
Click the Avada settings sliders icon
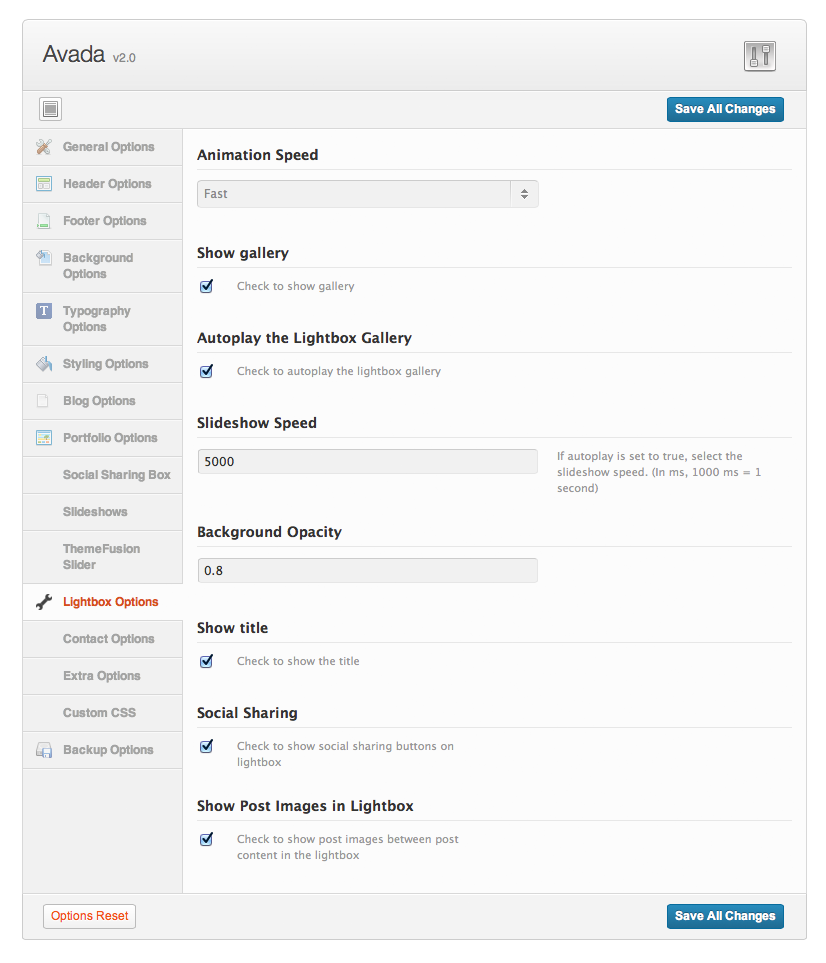coord(760,56)
